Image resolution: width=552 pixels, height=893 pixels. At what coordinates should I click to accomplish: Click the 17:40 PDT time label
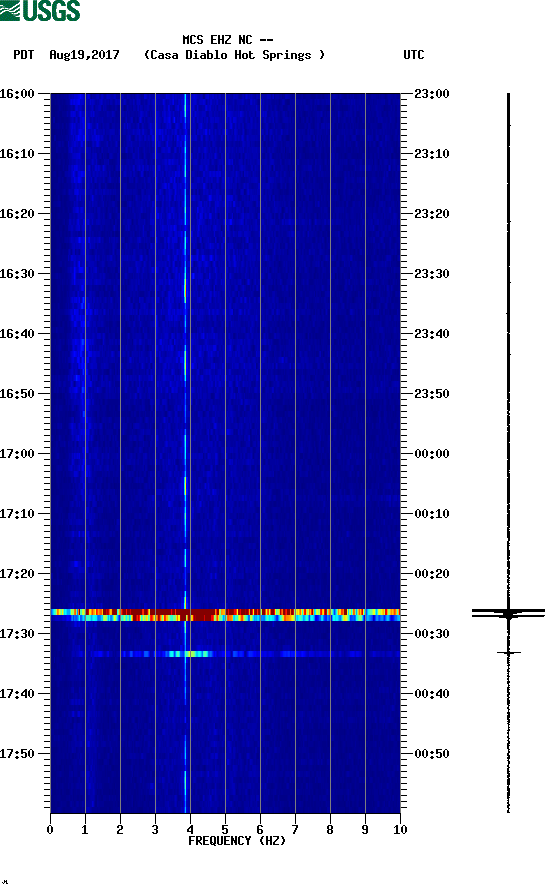(17, 694)
